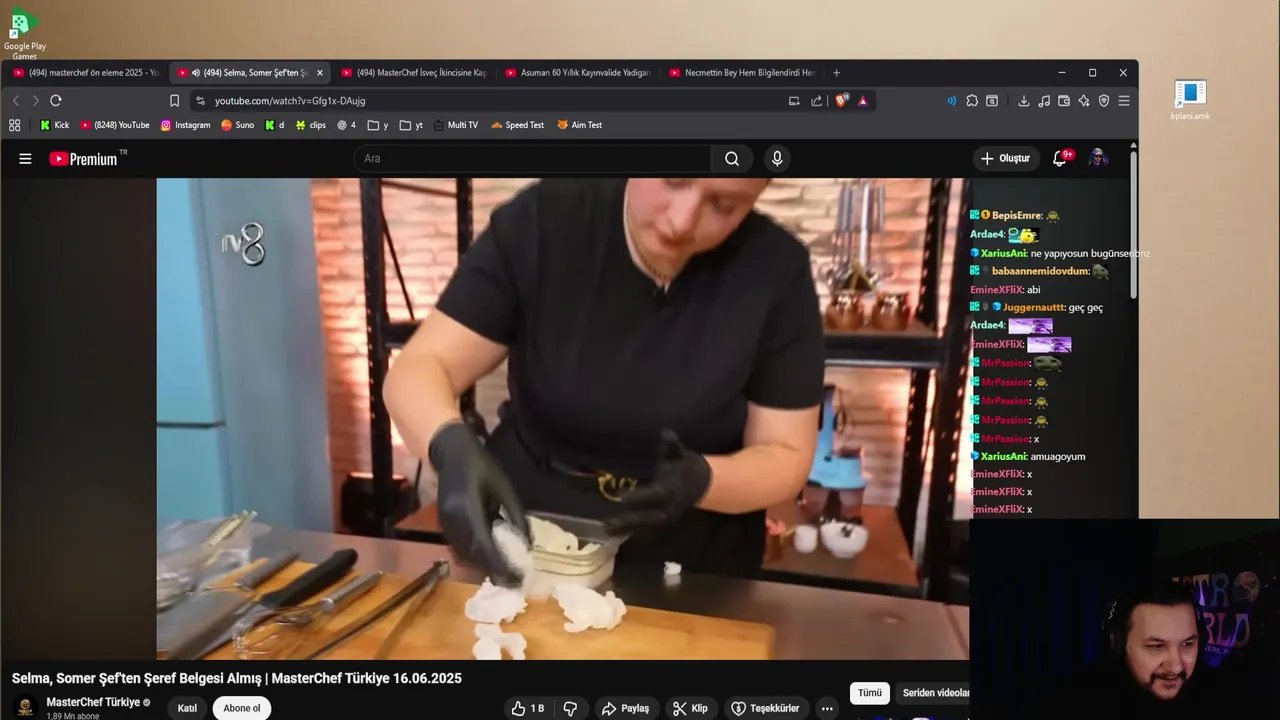The width and height of the screenshot is (1280, 720).
Task: Open Brave Rewards triangle icon
Action: pyautogui.click(x=863, y=100)
